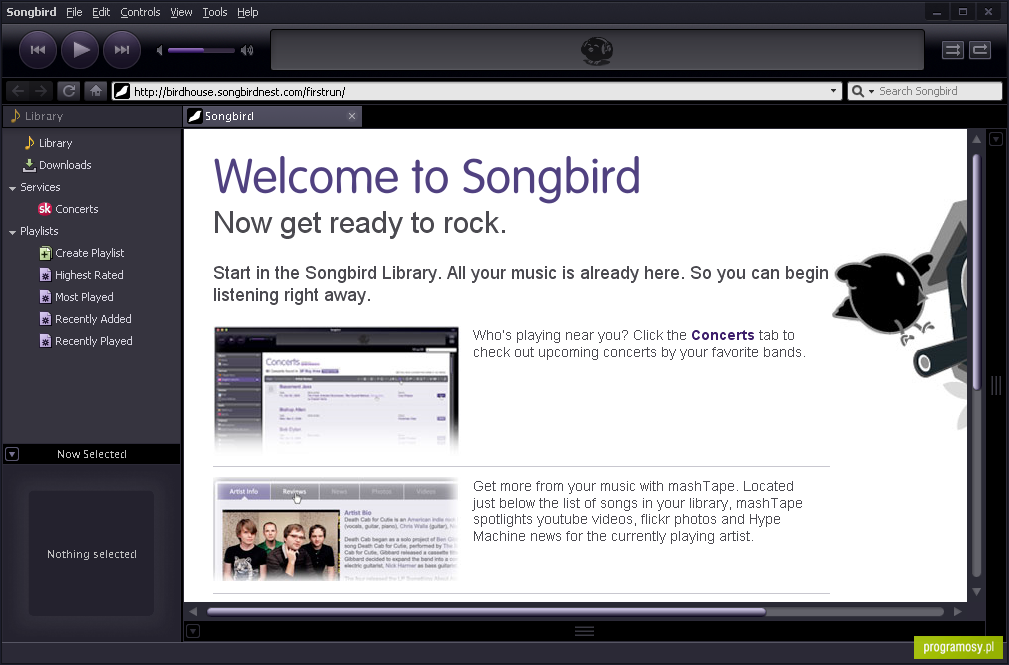This screenshot has height=665, width=1009.
Task: Open the Edit menu
Action: click(101, 12)
